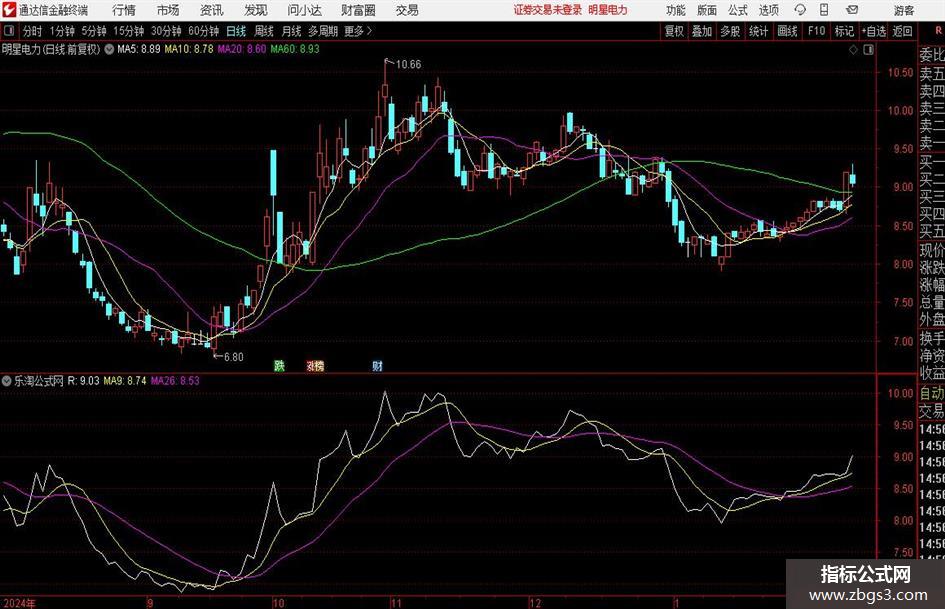Open the 资讯 menu

pos(212,10)
